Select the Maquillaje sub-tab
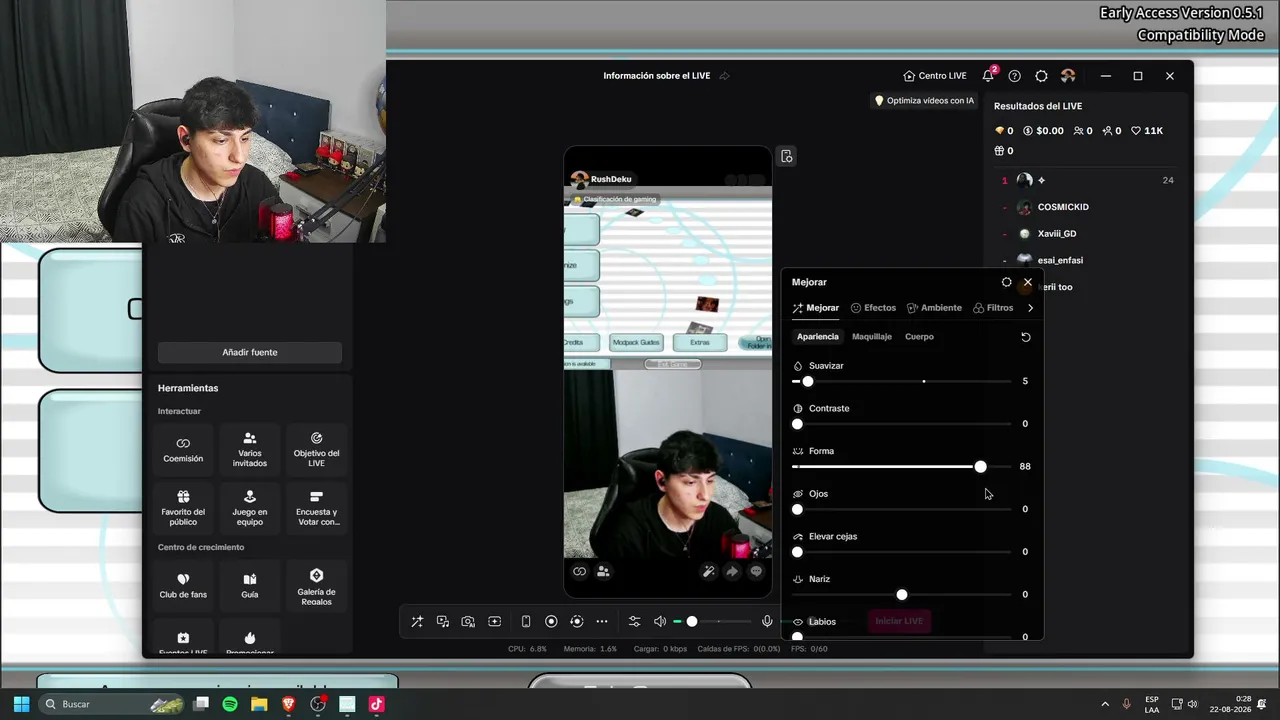Viewport: 1280px width, 720px height. (872, 337)
